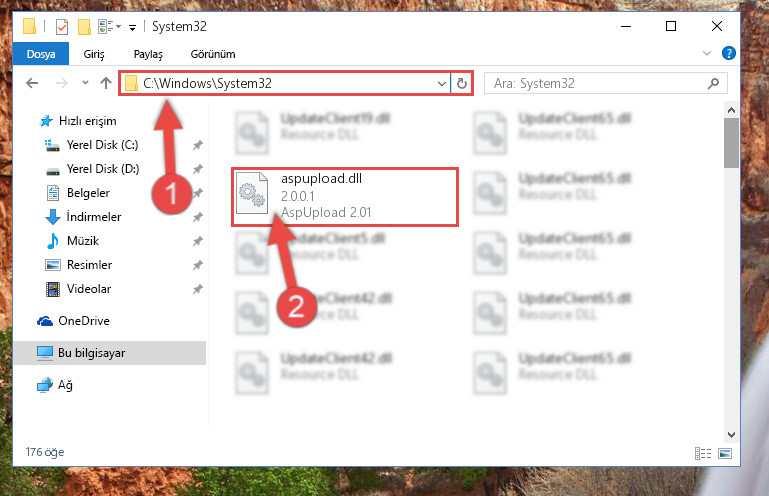
Task: Open recent locations dropdown arrow
Action: tap(85, 82)
